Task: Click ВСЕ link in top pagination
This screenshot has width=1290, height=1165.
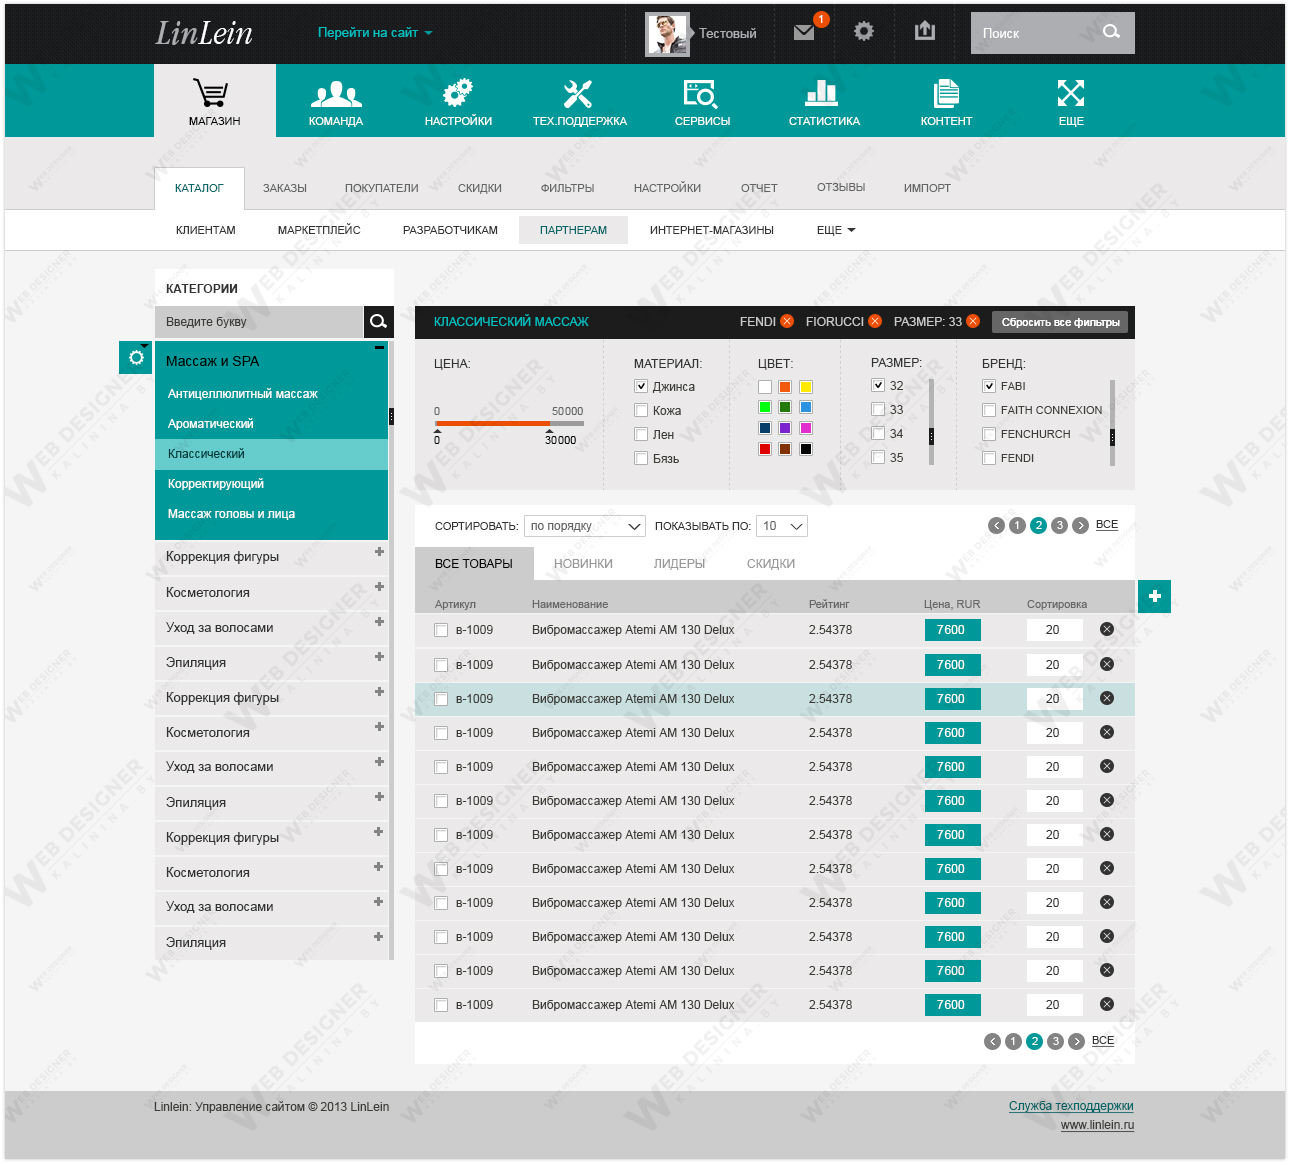Action: [1107, 524]
